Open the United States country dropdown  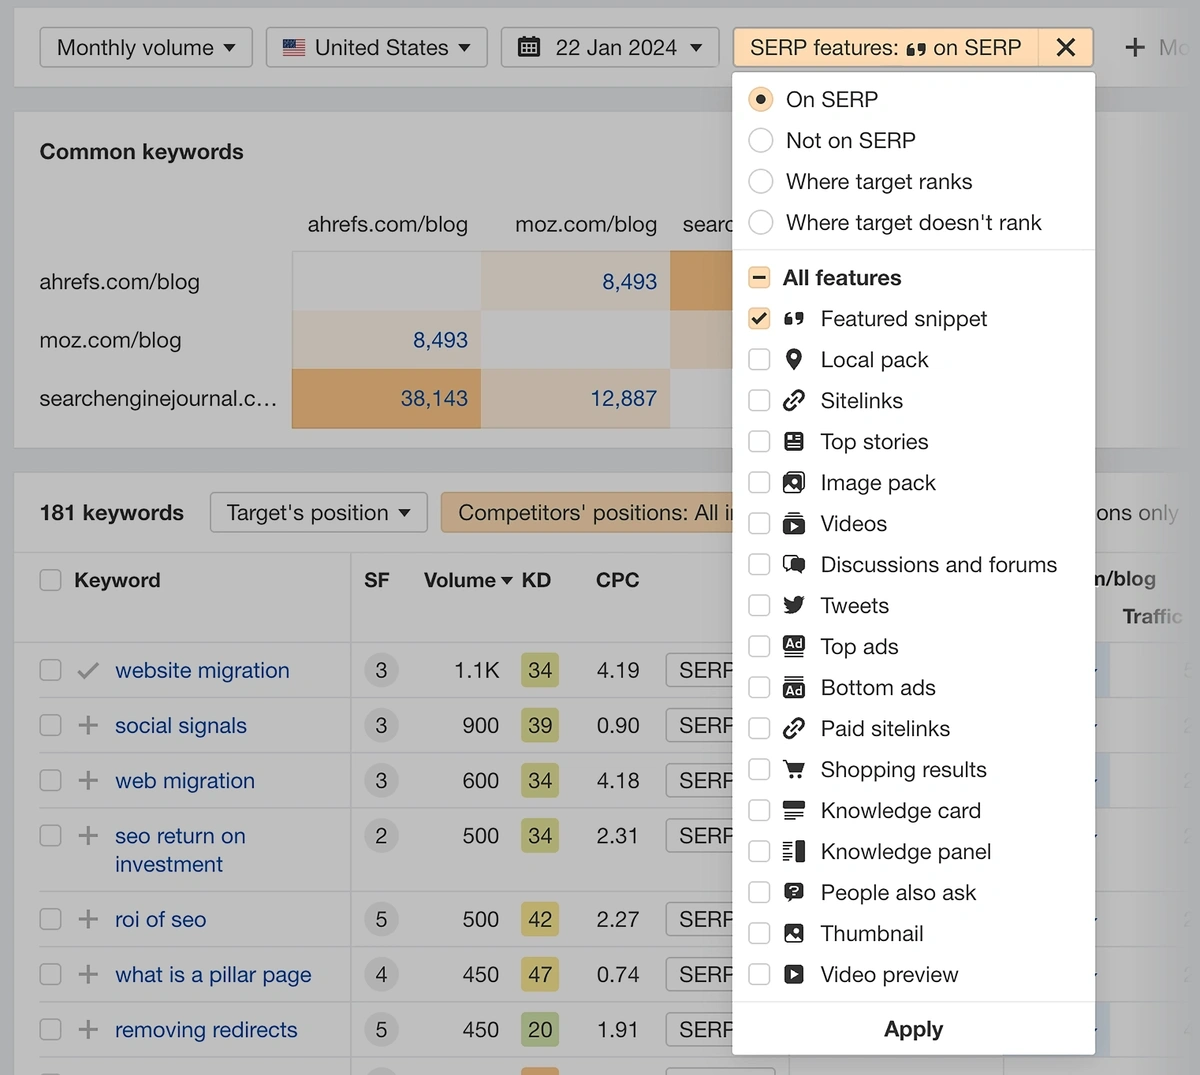pyautogui.click(x=377, y=47)
